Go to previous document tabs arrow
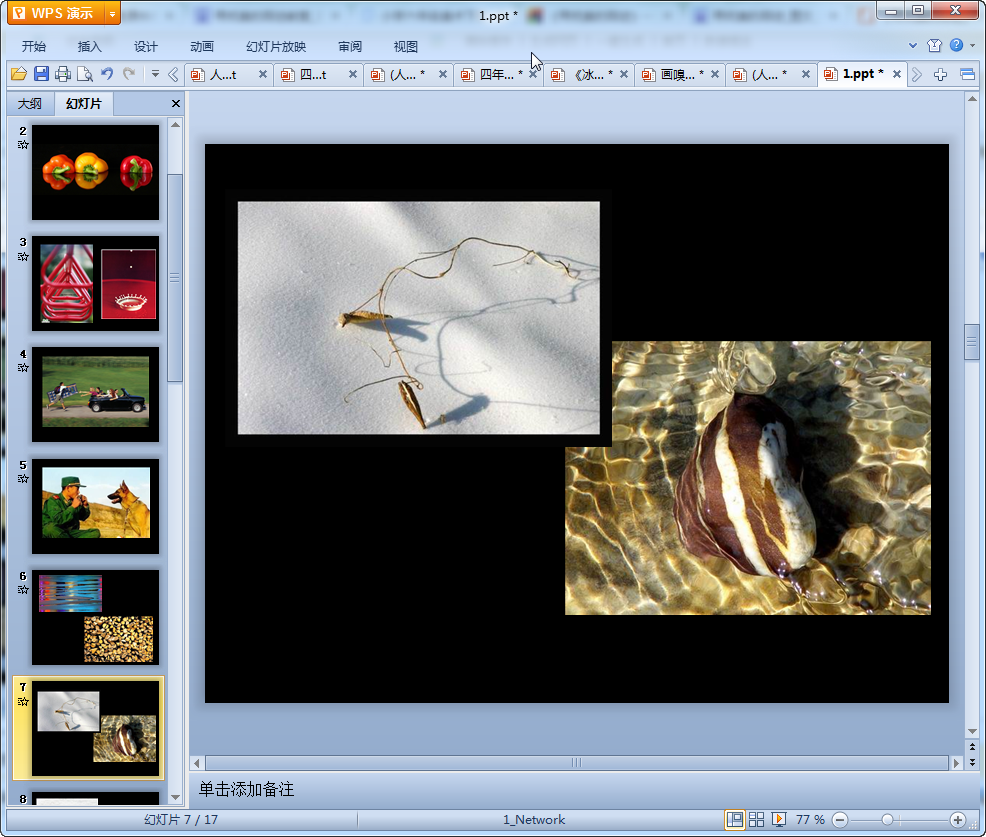986x837 pixels. 173,75
